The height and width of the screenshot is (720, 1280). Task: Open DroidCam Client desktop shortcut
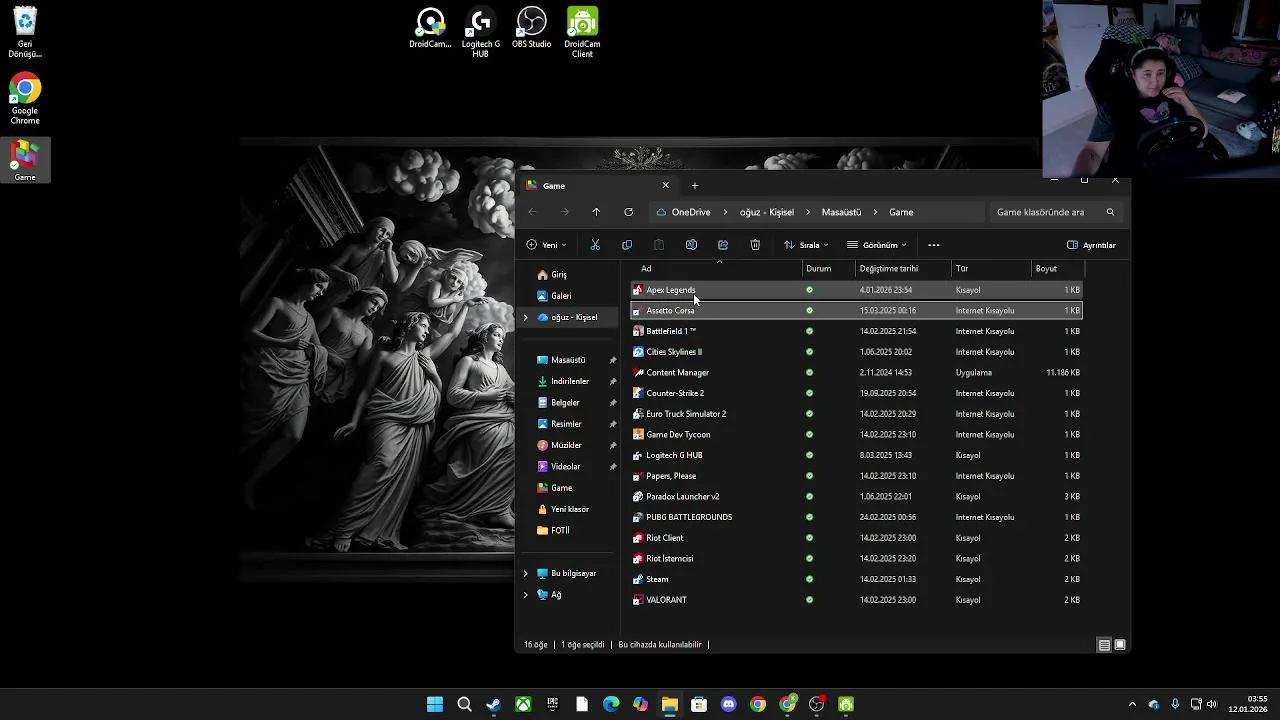pos(582,33)
